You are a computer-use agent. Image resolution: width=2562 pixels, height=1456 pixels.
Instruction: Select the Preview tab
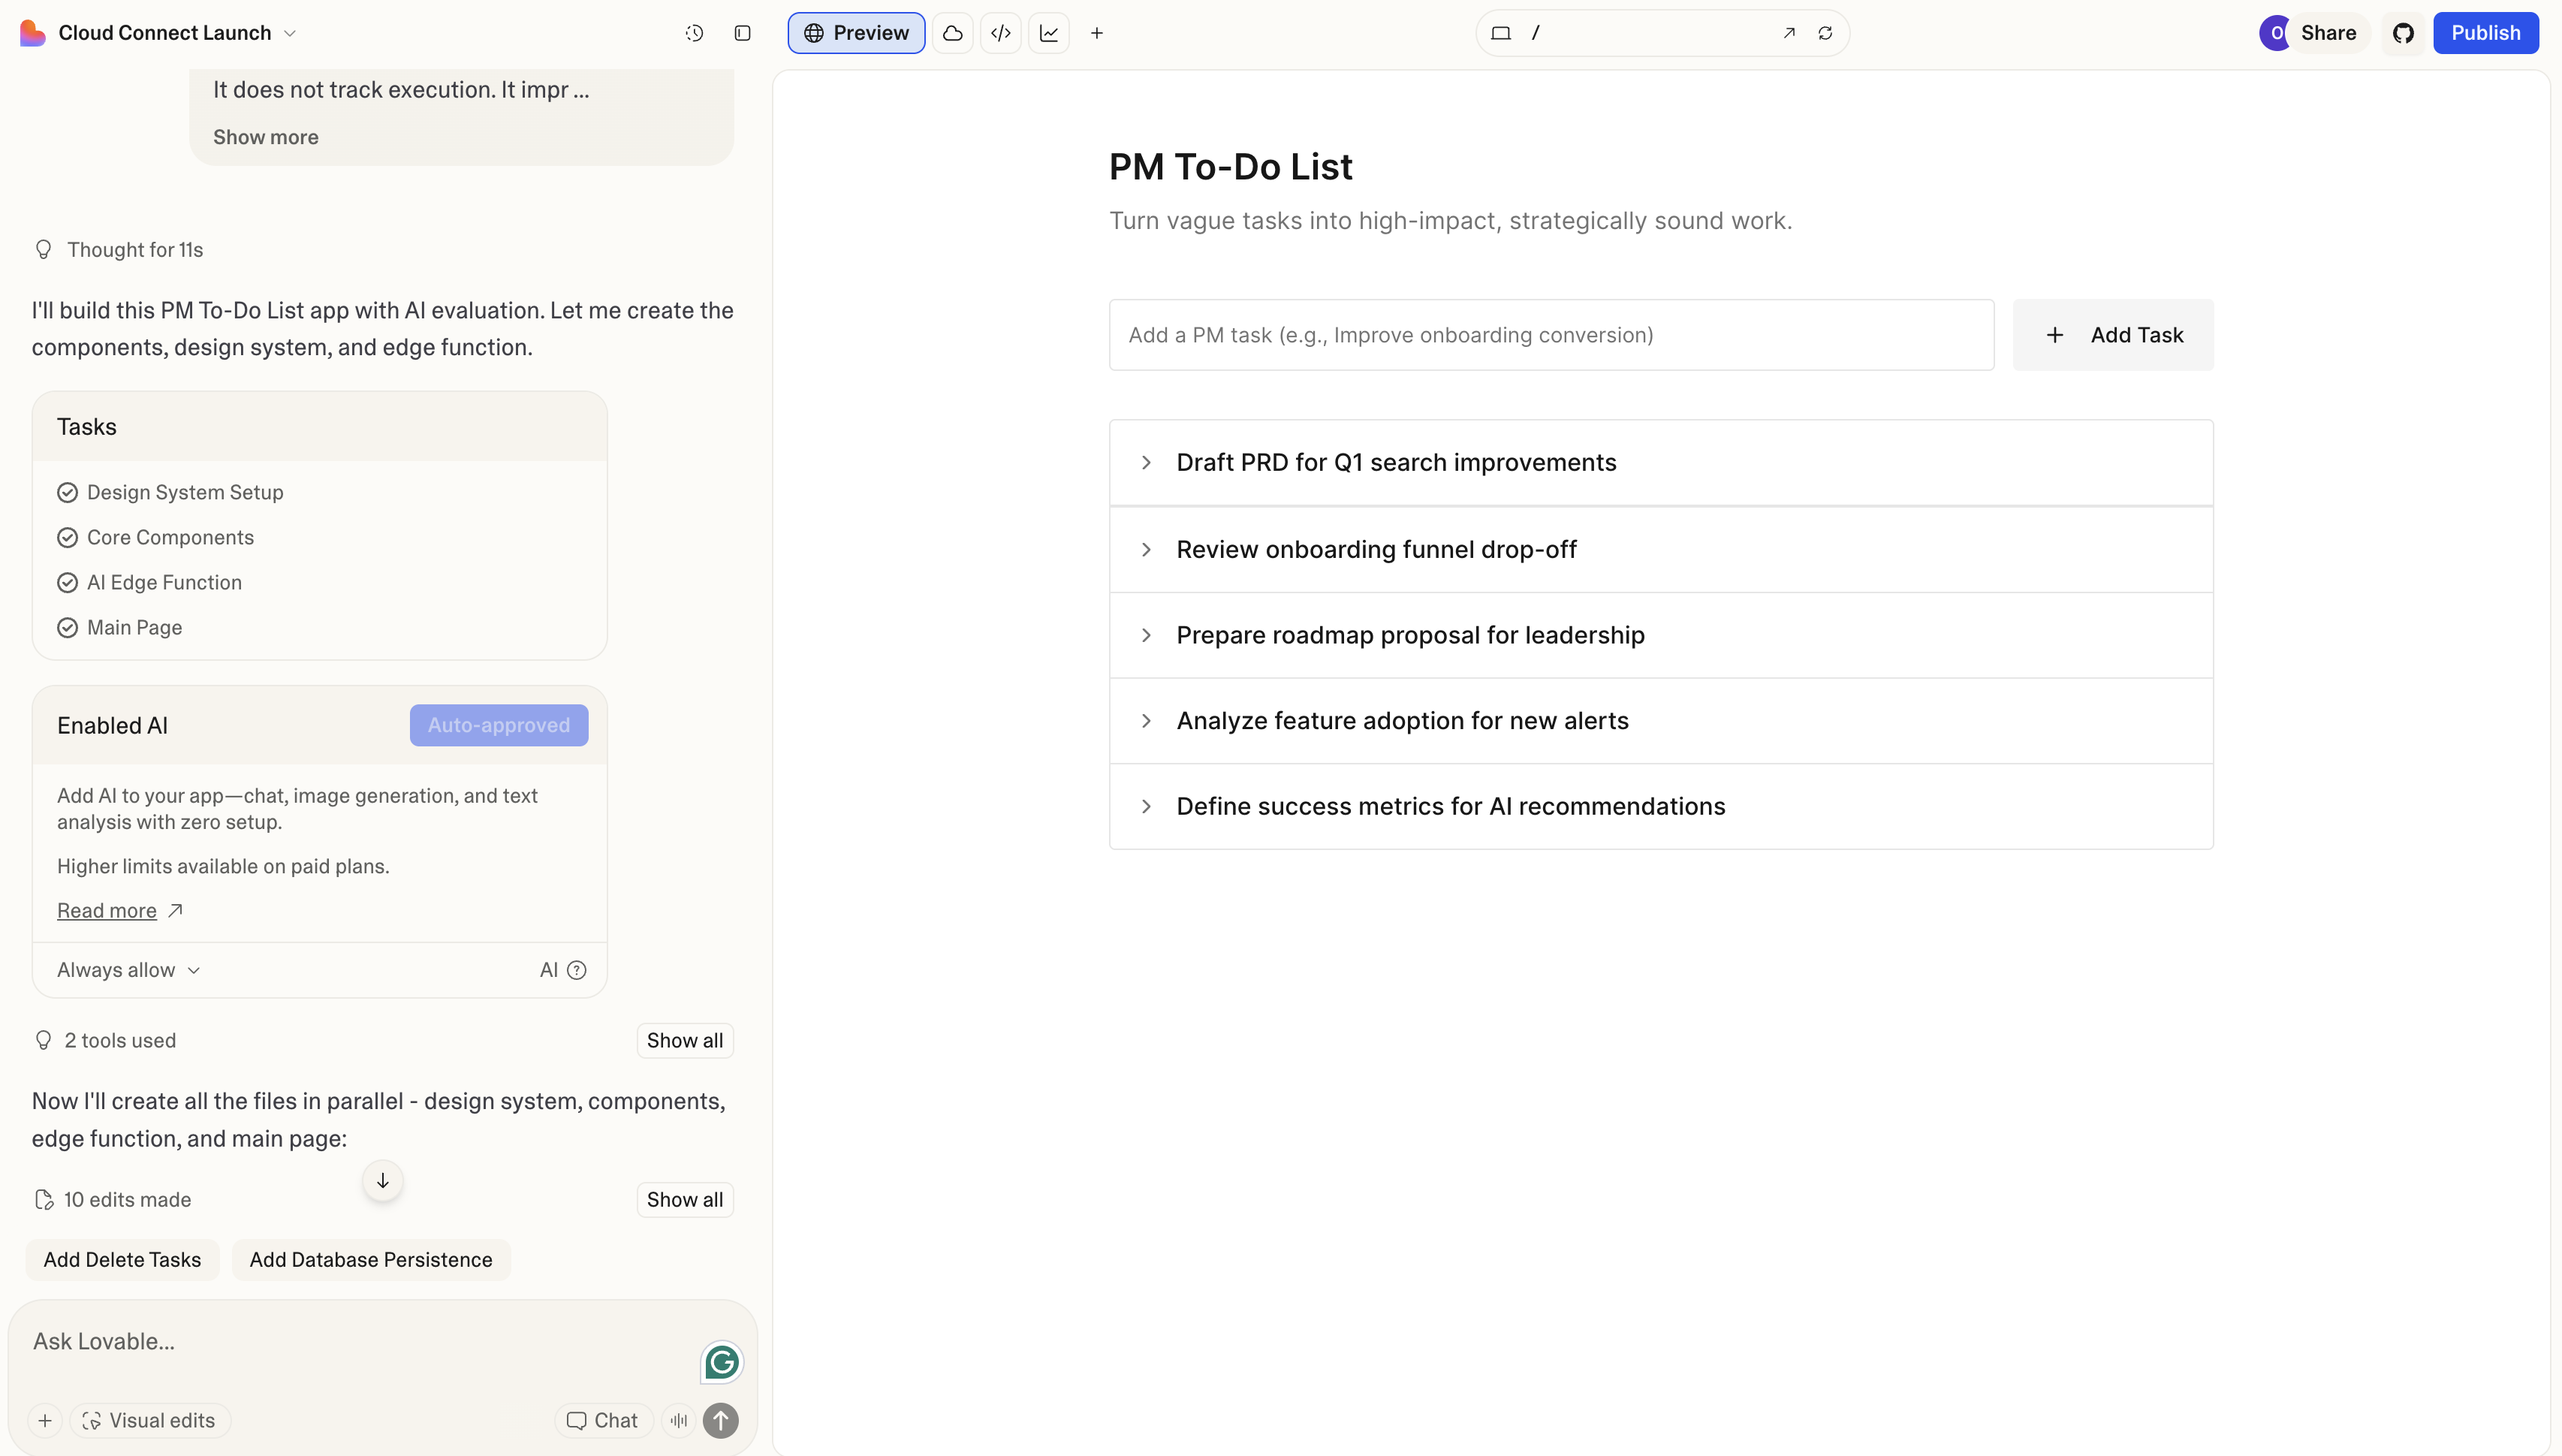tap(856, 33)
